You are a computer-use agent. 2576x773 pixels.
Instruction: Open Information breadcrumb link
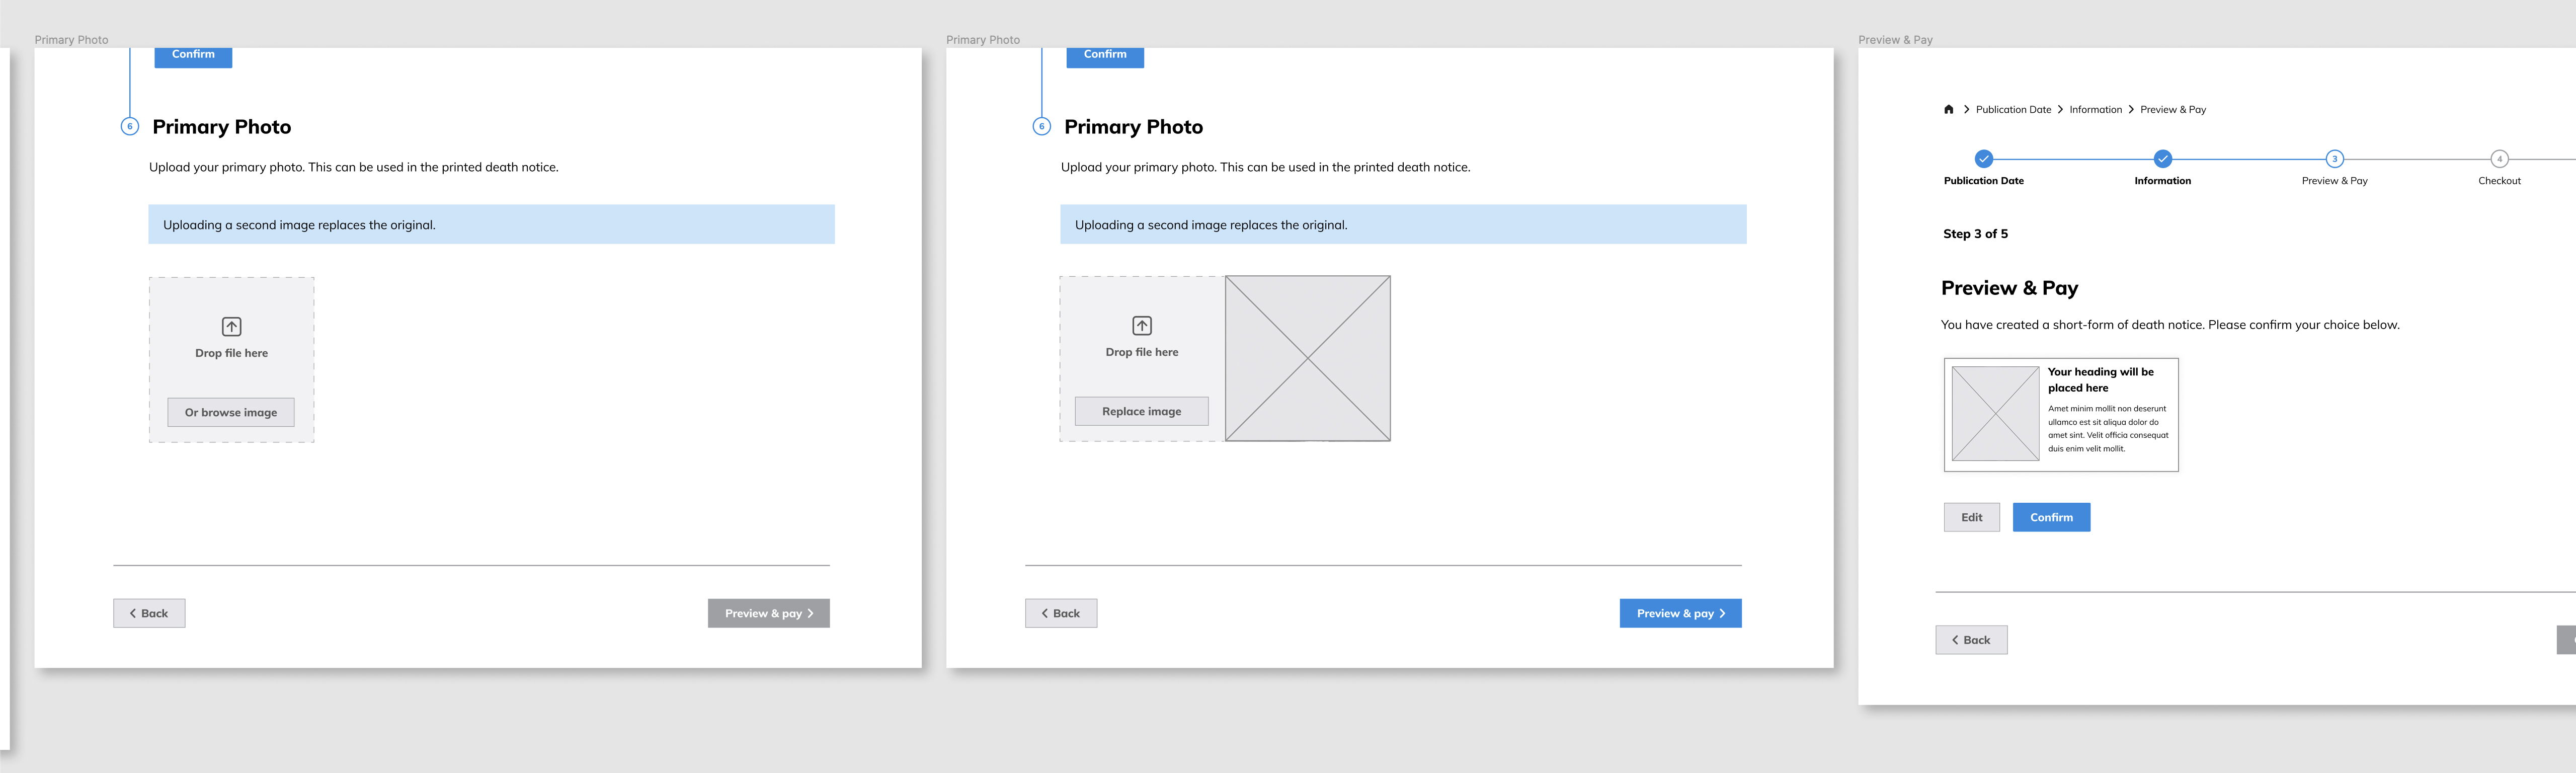tap(2095, 110)
